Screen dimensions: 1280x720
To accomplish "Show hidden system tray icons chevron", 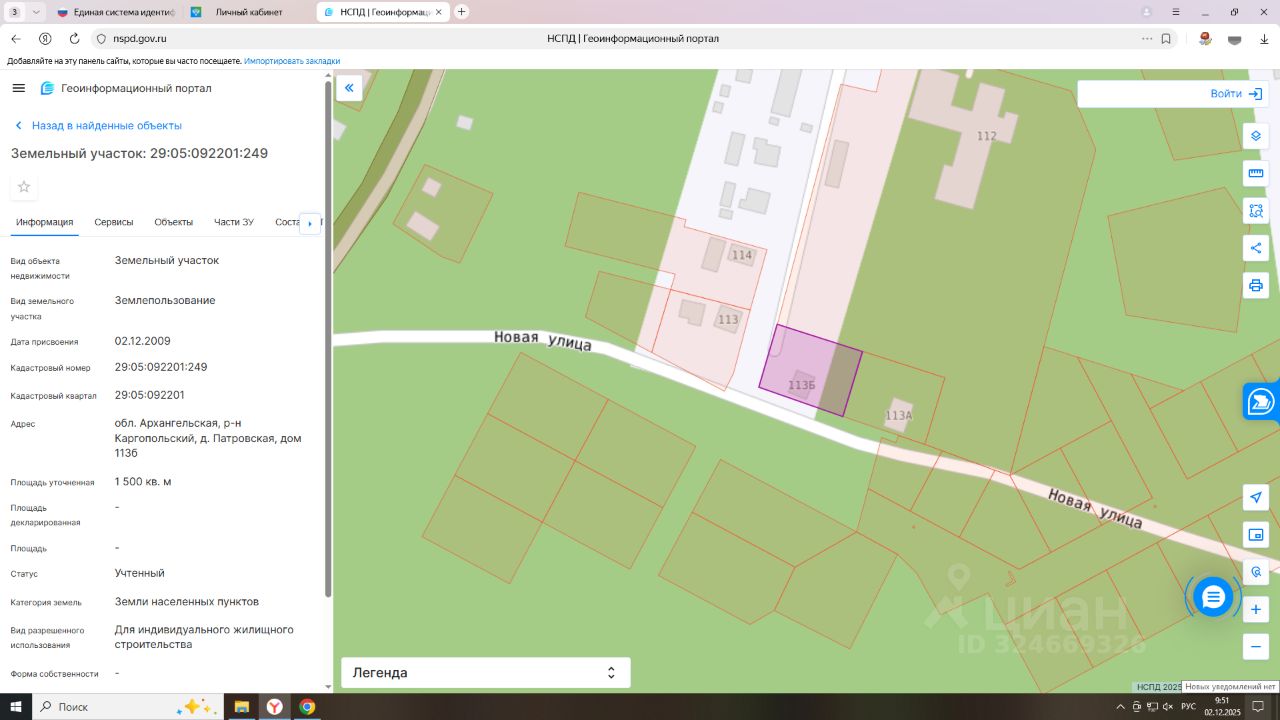I will click(x=1121, y=707).
